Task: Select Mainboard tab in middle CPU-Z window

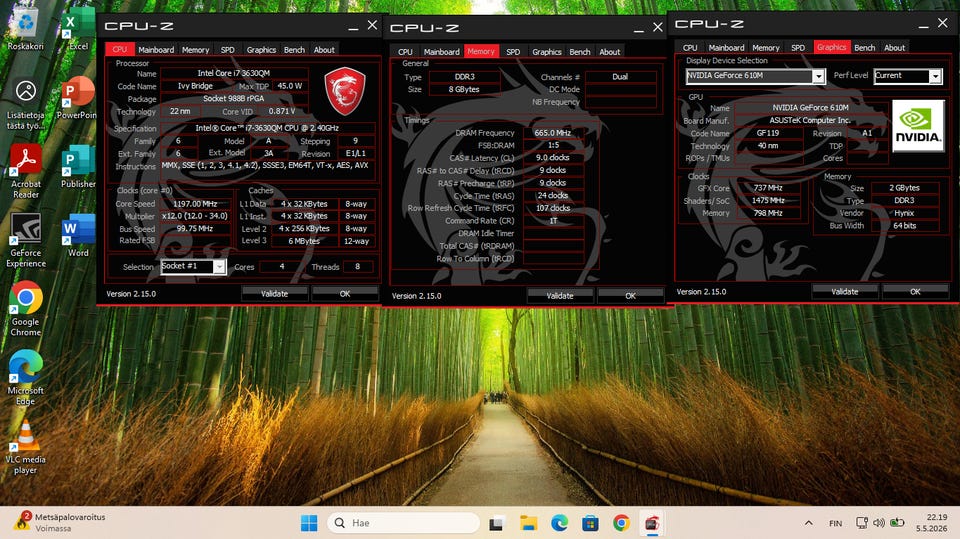Action: tap(441, 51)
